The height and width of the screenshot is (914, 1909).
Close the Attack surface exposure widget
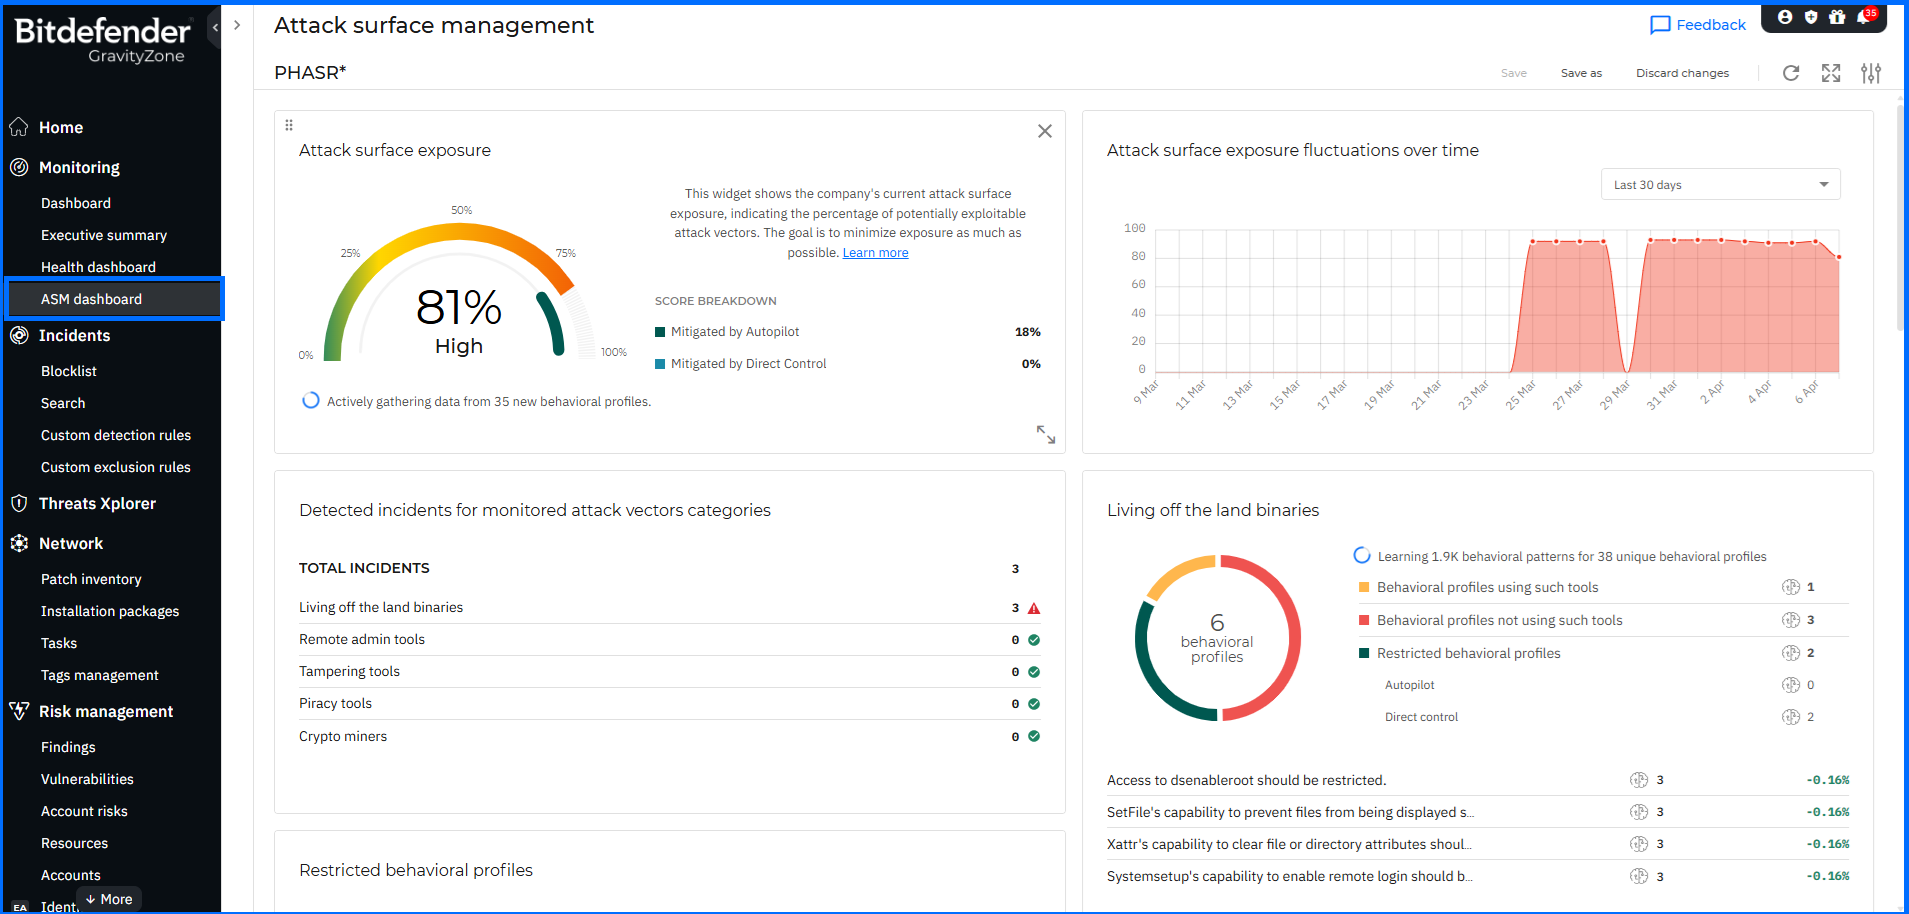(1045, 131)
